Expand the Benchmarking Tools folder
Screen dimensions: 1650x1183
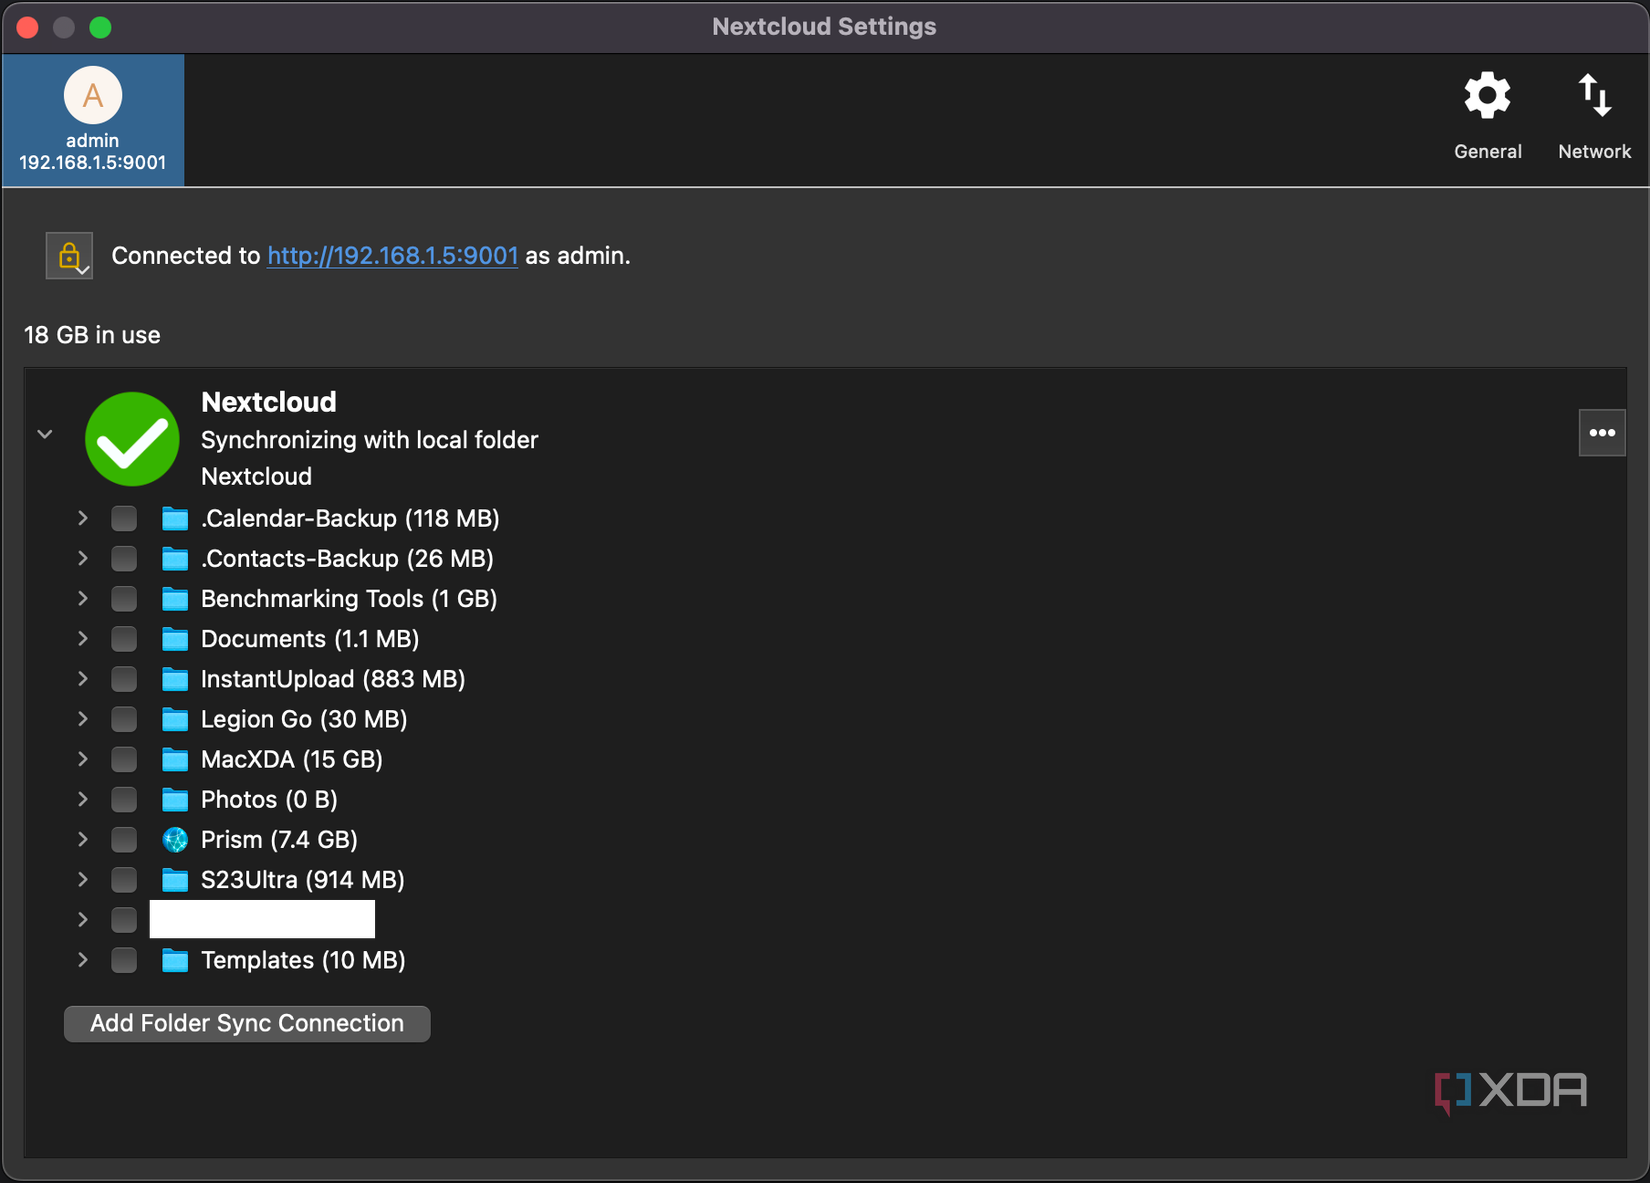click(83, 599)
